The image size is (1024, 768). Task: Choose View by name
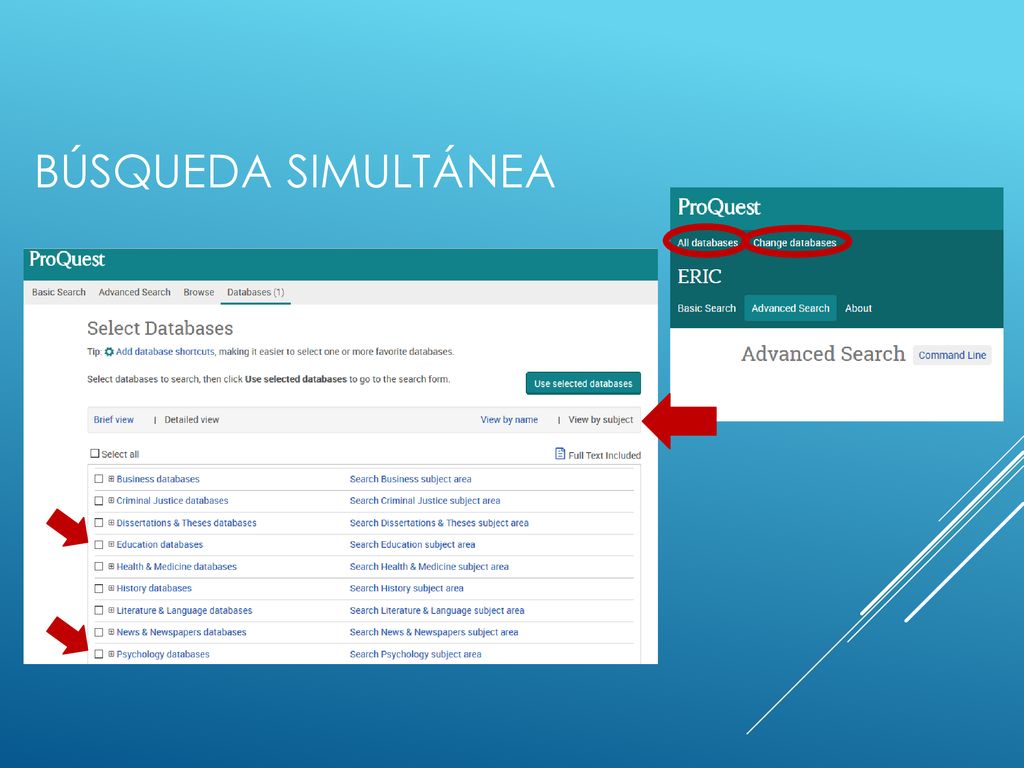coord(509,419)
